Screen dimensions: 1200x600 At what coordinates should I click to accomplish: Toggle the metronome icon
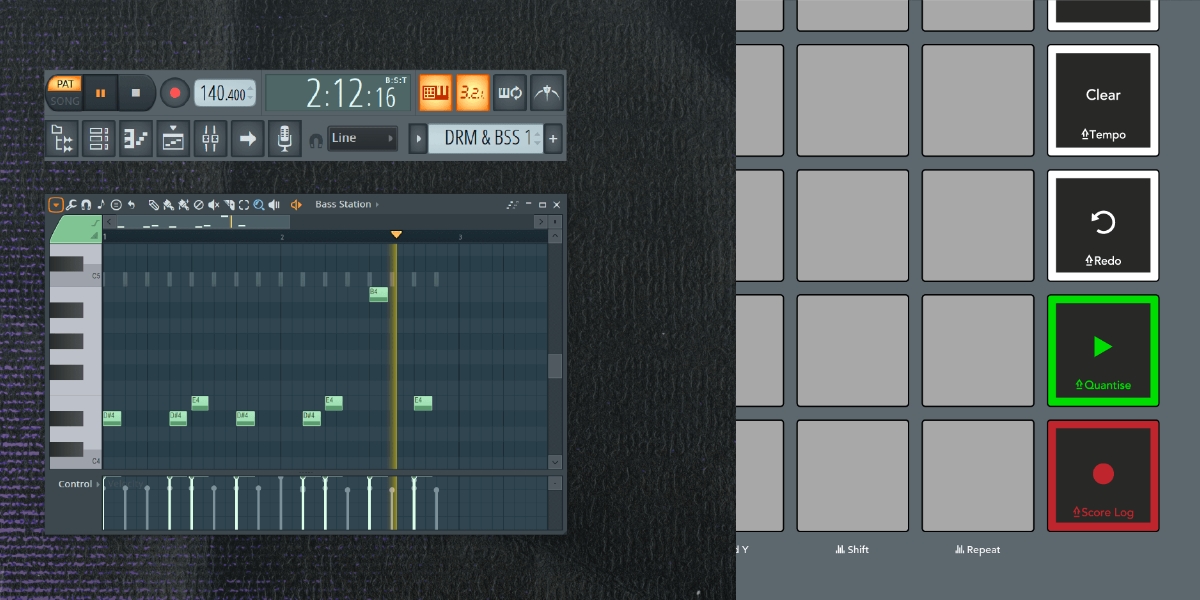pyautogui.click(x=546, y=93)
